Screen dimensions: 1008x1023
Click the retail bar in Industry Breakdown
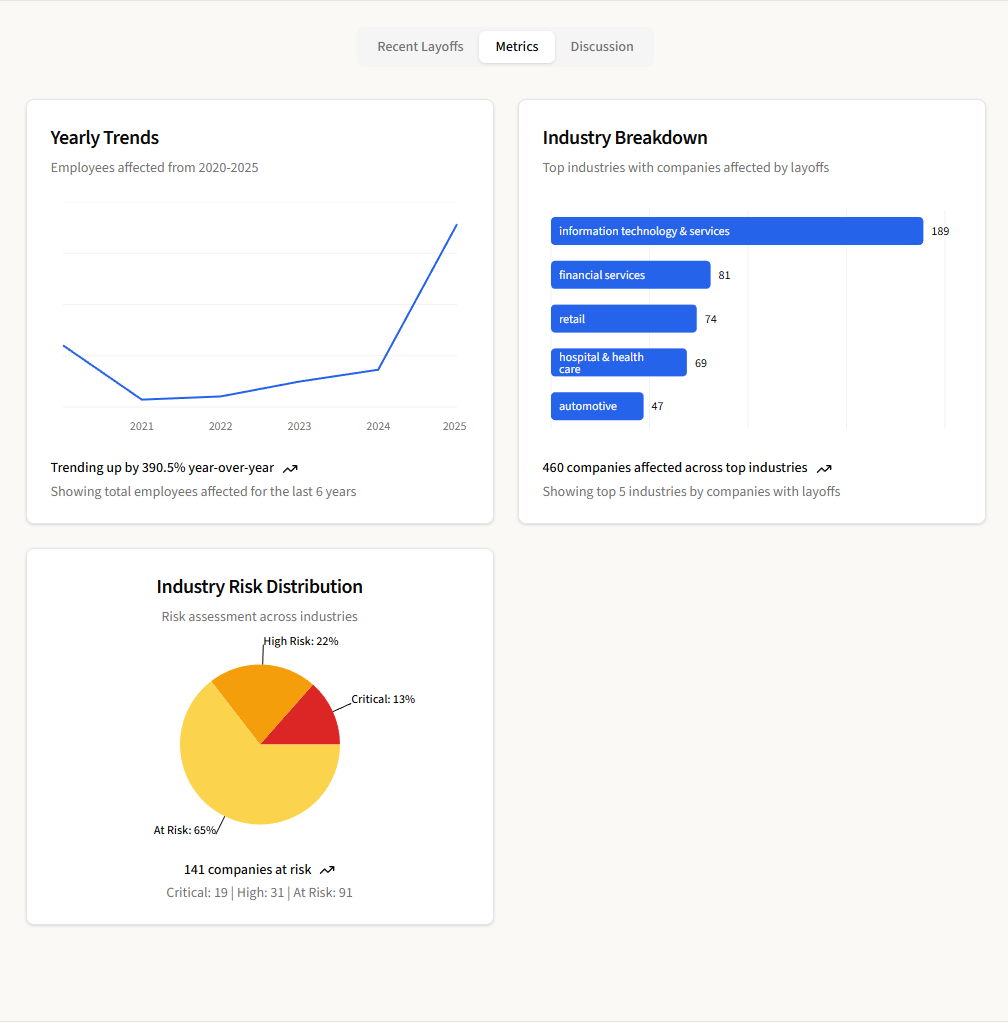point(623,318)
